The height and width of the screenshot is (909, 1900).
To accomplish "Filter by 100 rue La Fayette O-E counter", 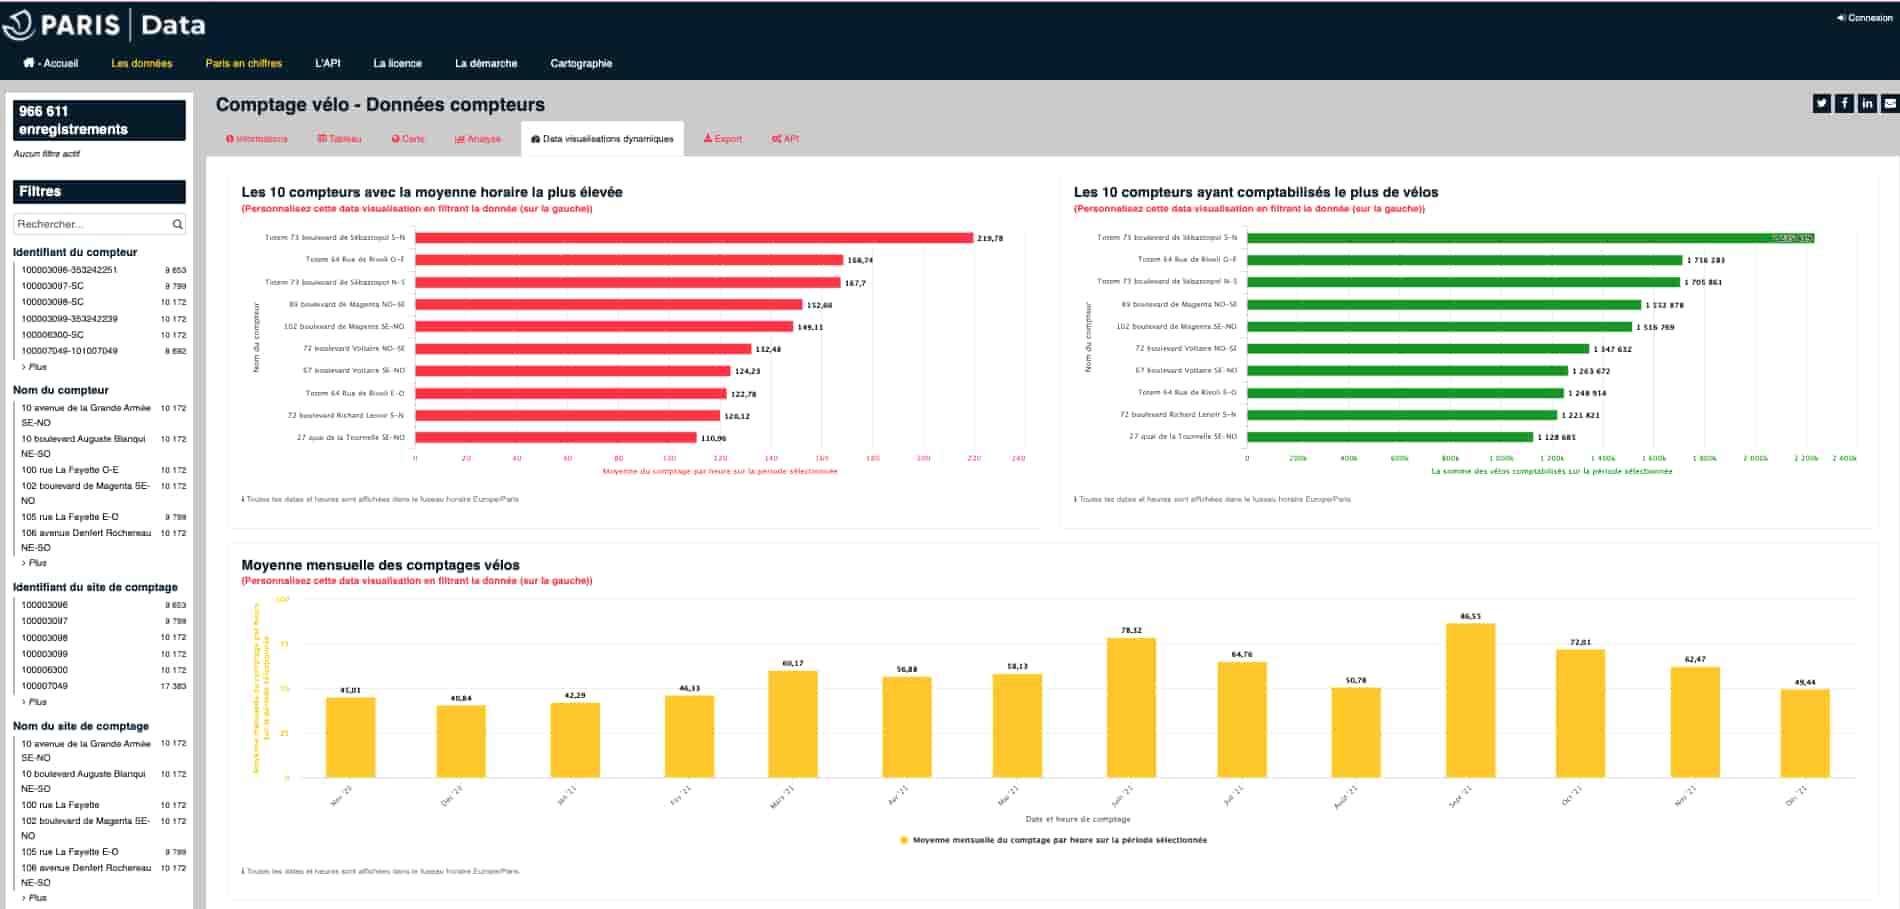I will (70, 470).
